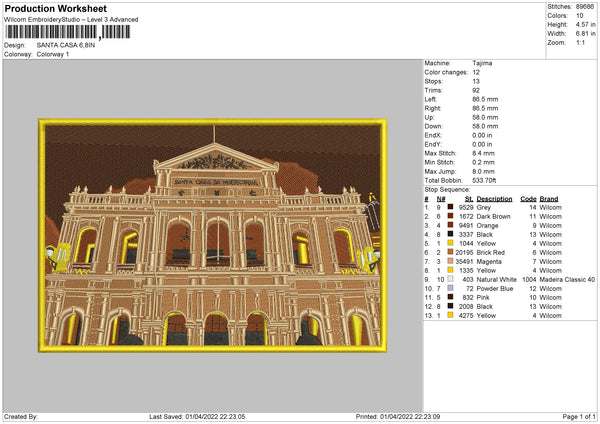
Task: Select the Yellow swatch with 1335 stitches
Action: [x=450, y=270]
